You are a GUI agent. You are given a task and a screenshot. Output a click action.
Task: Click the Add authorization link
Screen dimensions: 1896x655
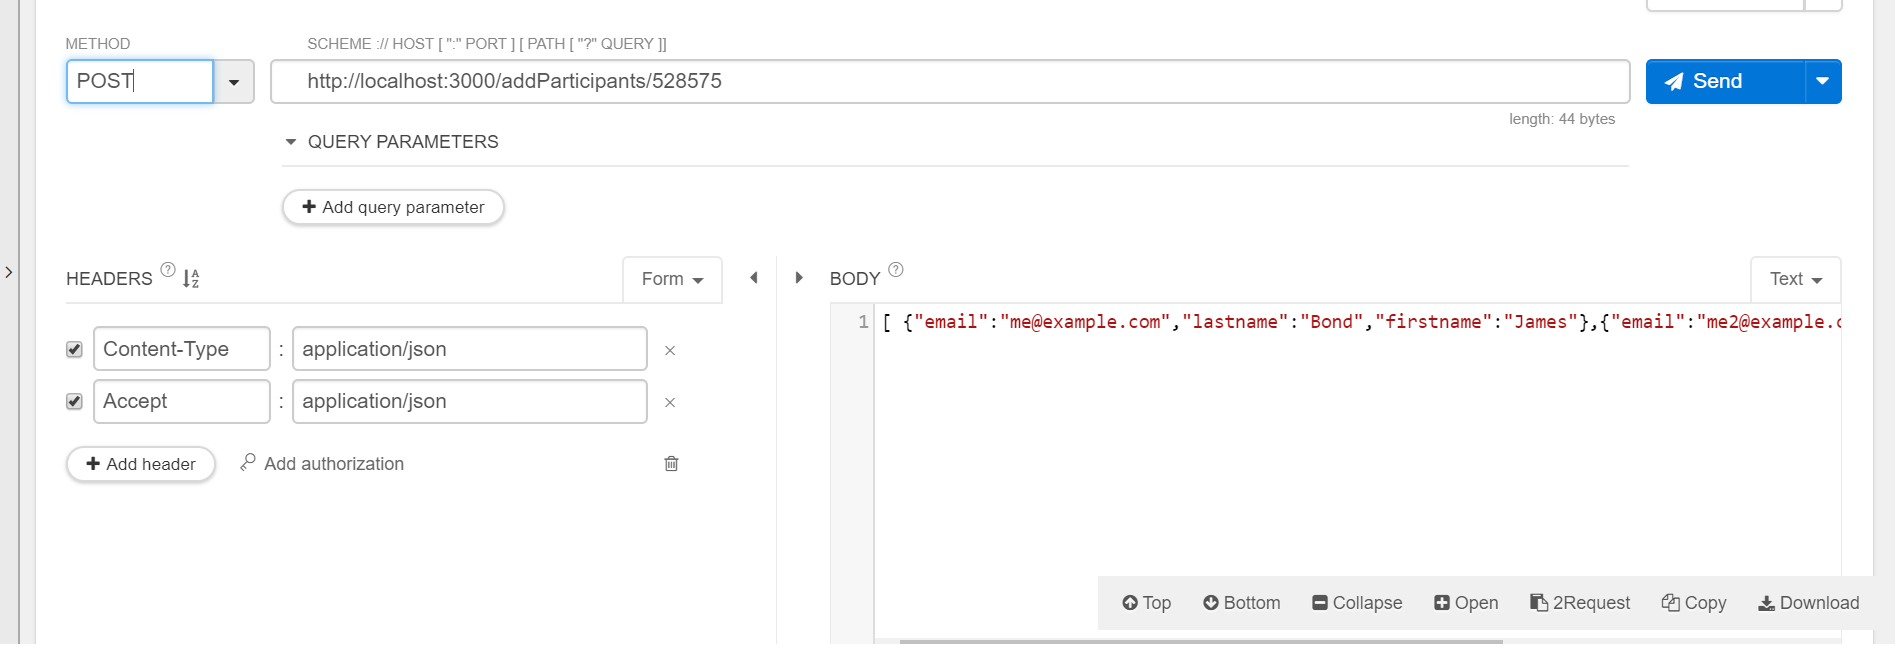333,464
